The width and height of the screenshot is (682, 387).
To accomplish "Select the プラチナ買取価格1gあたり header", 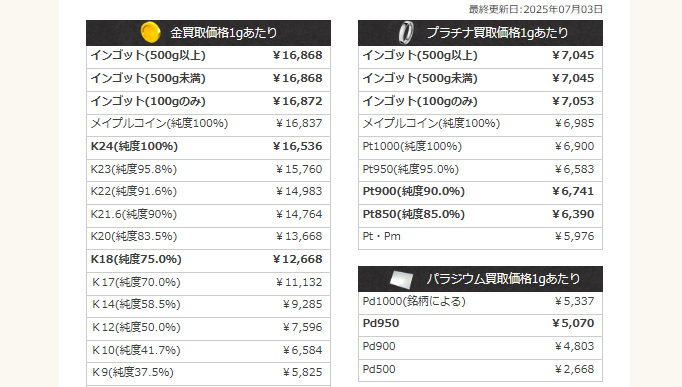I will [x=480, y=33].
